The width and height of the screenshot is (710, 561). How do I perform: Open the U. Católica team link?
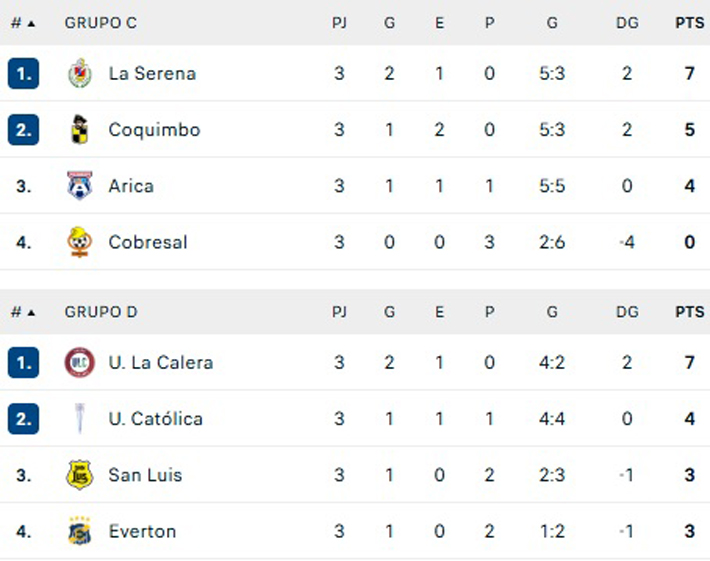pos(155,419)
